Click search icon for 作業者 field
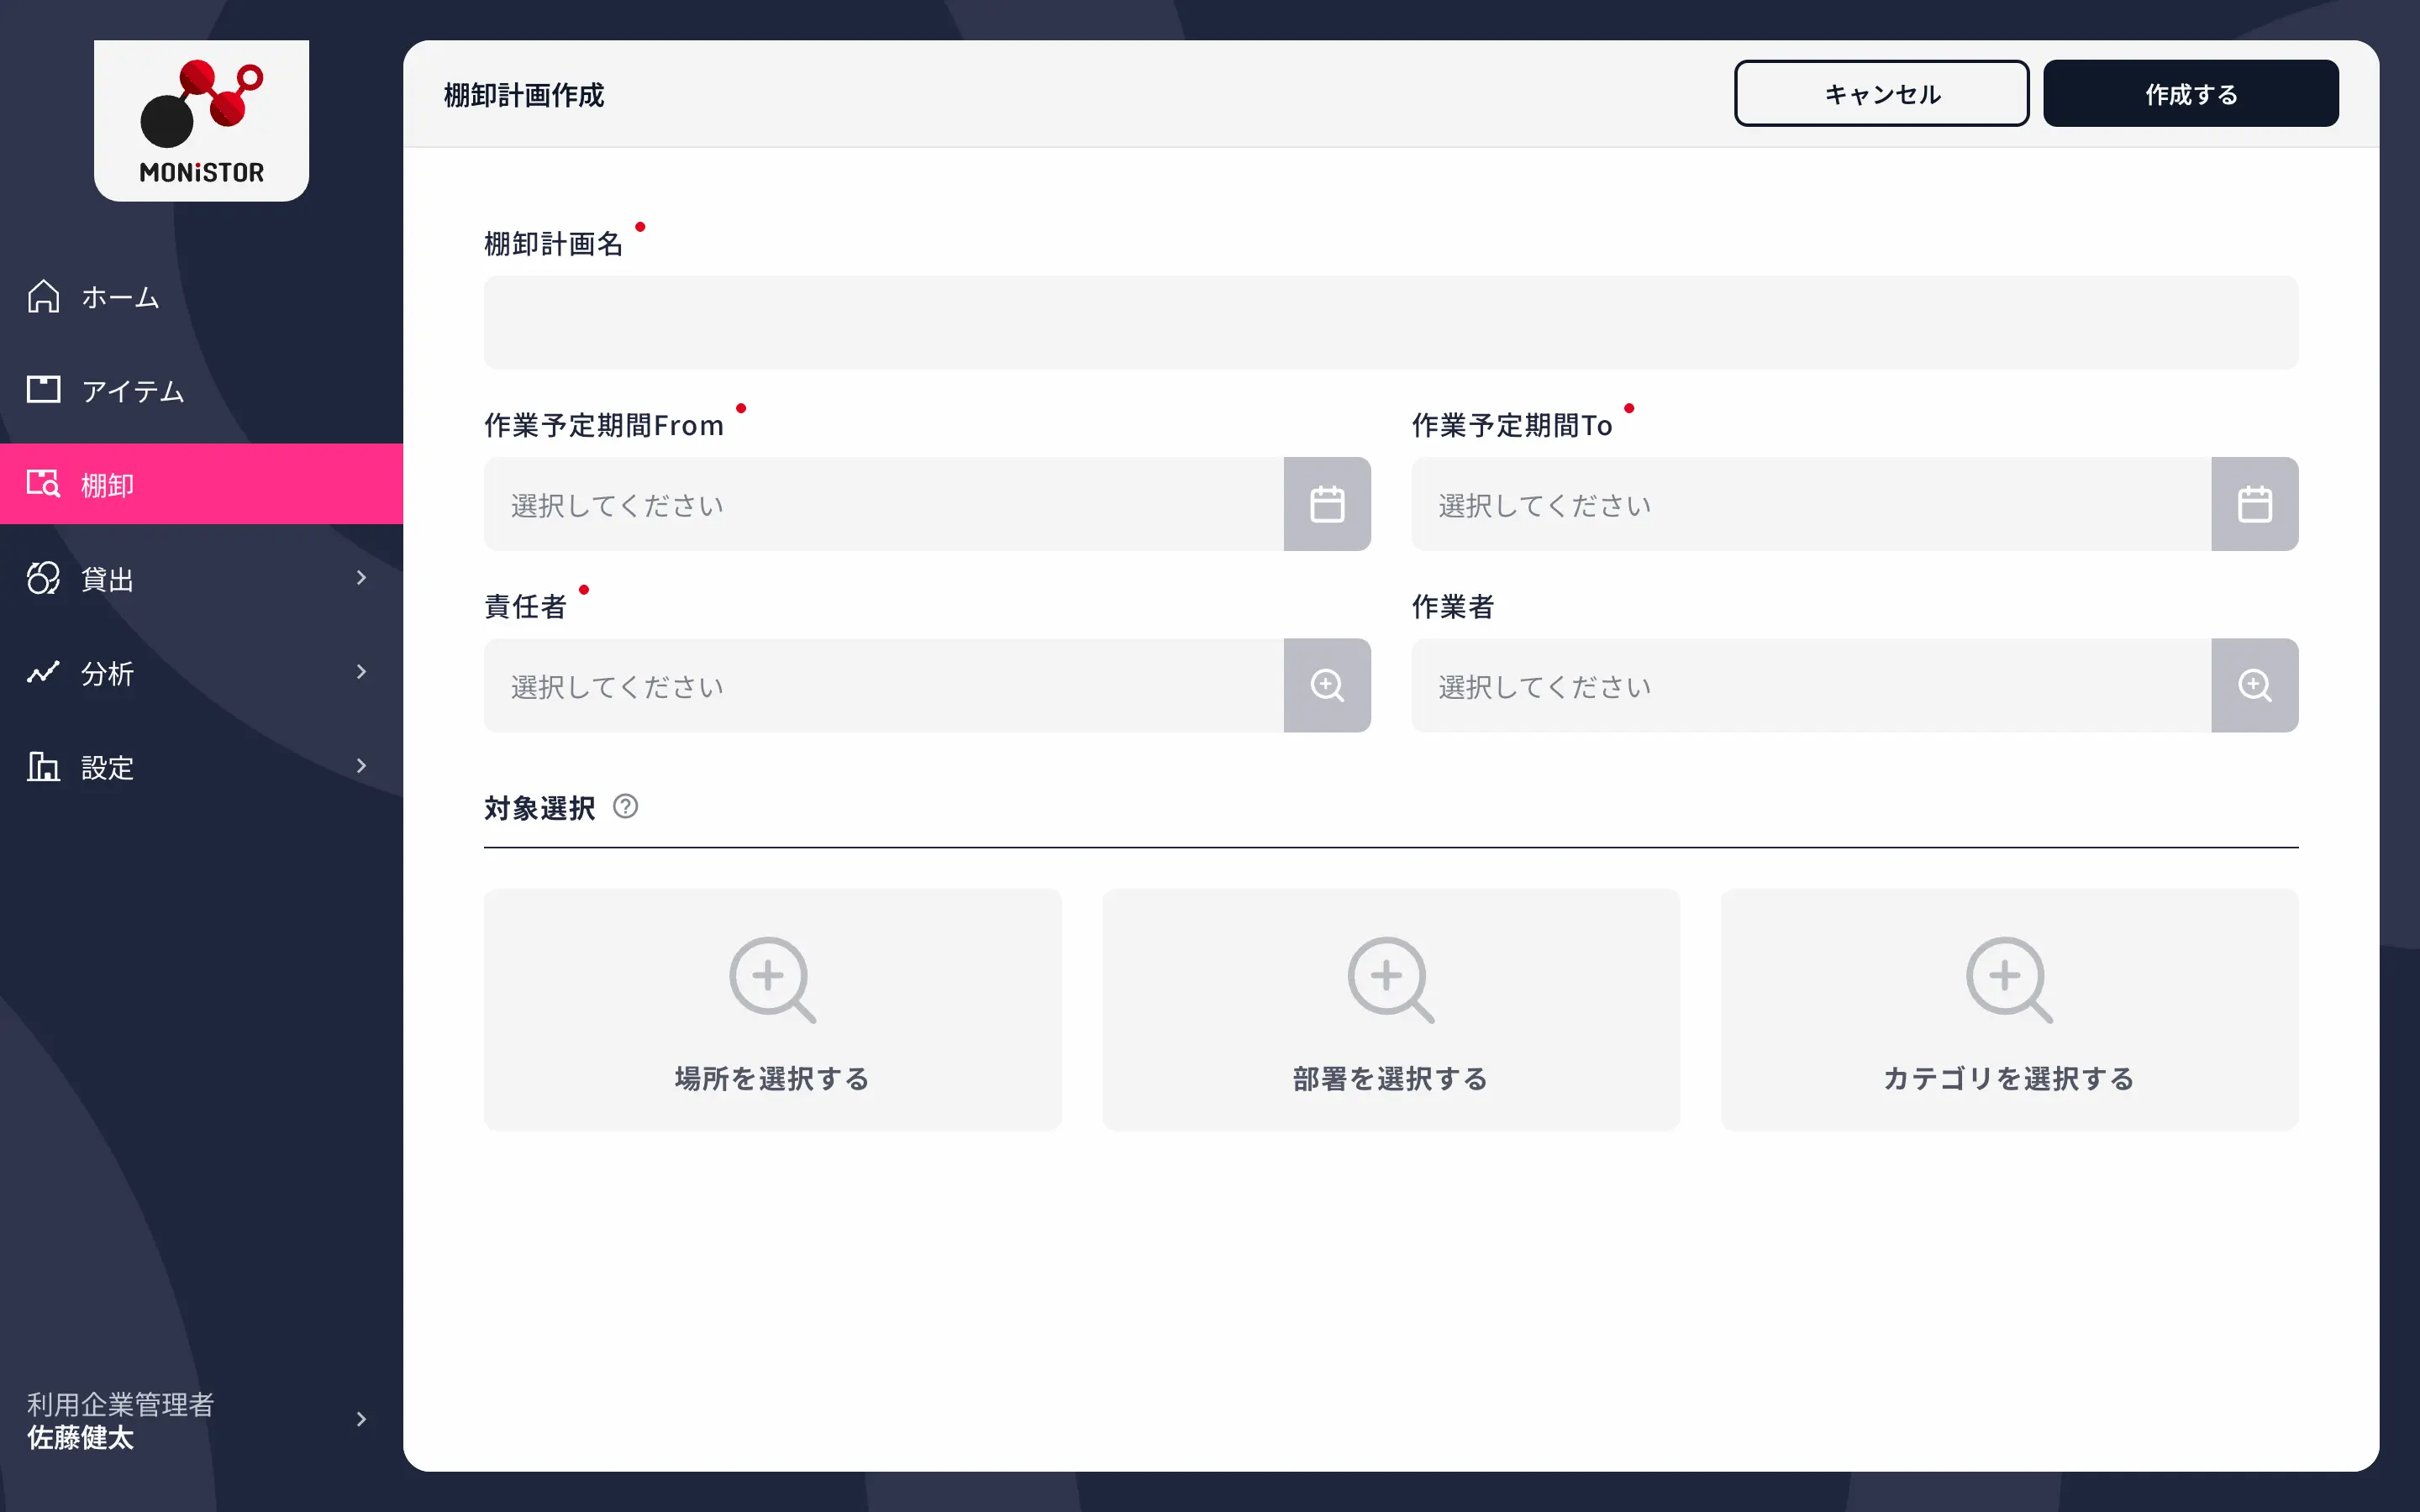 [x=2254, y=685]
